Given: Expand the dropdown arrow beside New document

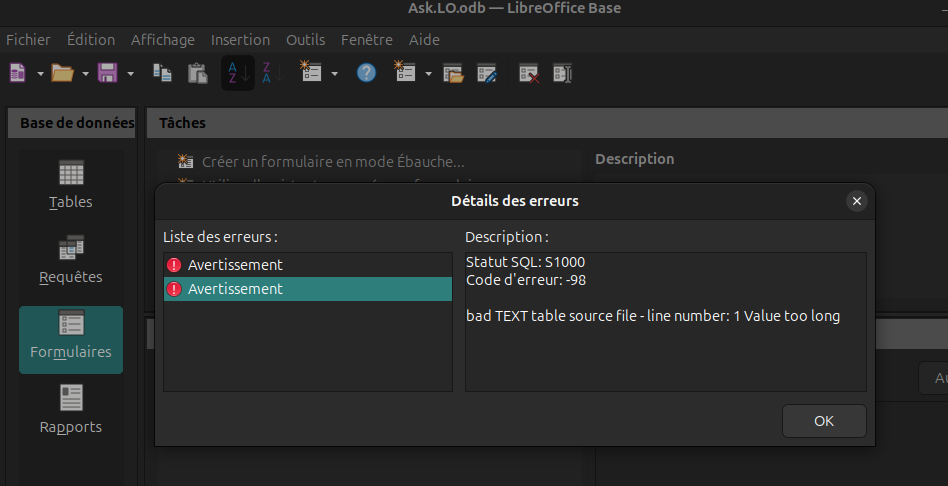Looking at the screenshot, I should 40,73.
